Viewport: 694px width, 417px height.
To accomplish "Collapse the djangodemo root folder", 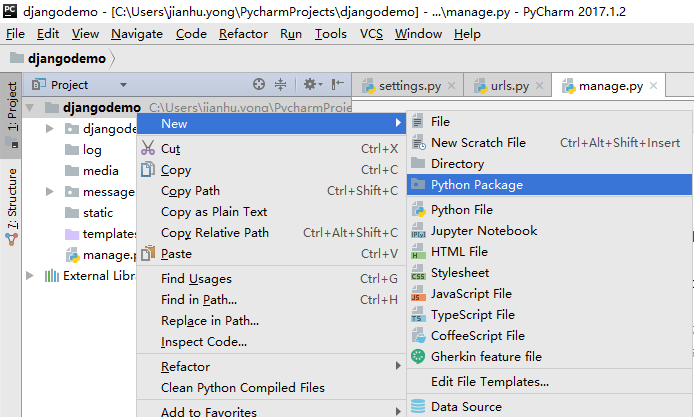I will (29, 107).
